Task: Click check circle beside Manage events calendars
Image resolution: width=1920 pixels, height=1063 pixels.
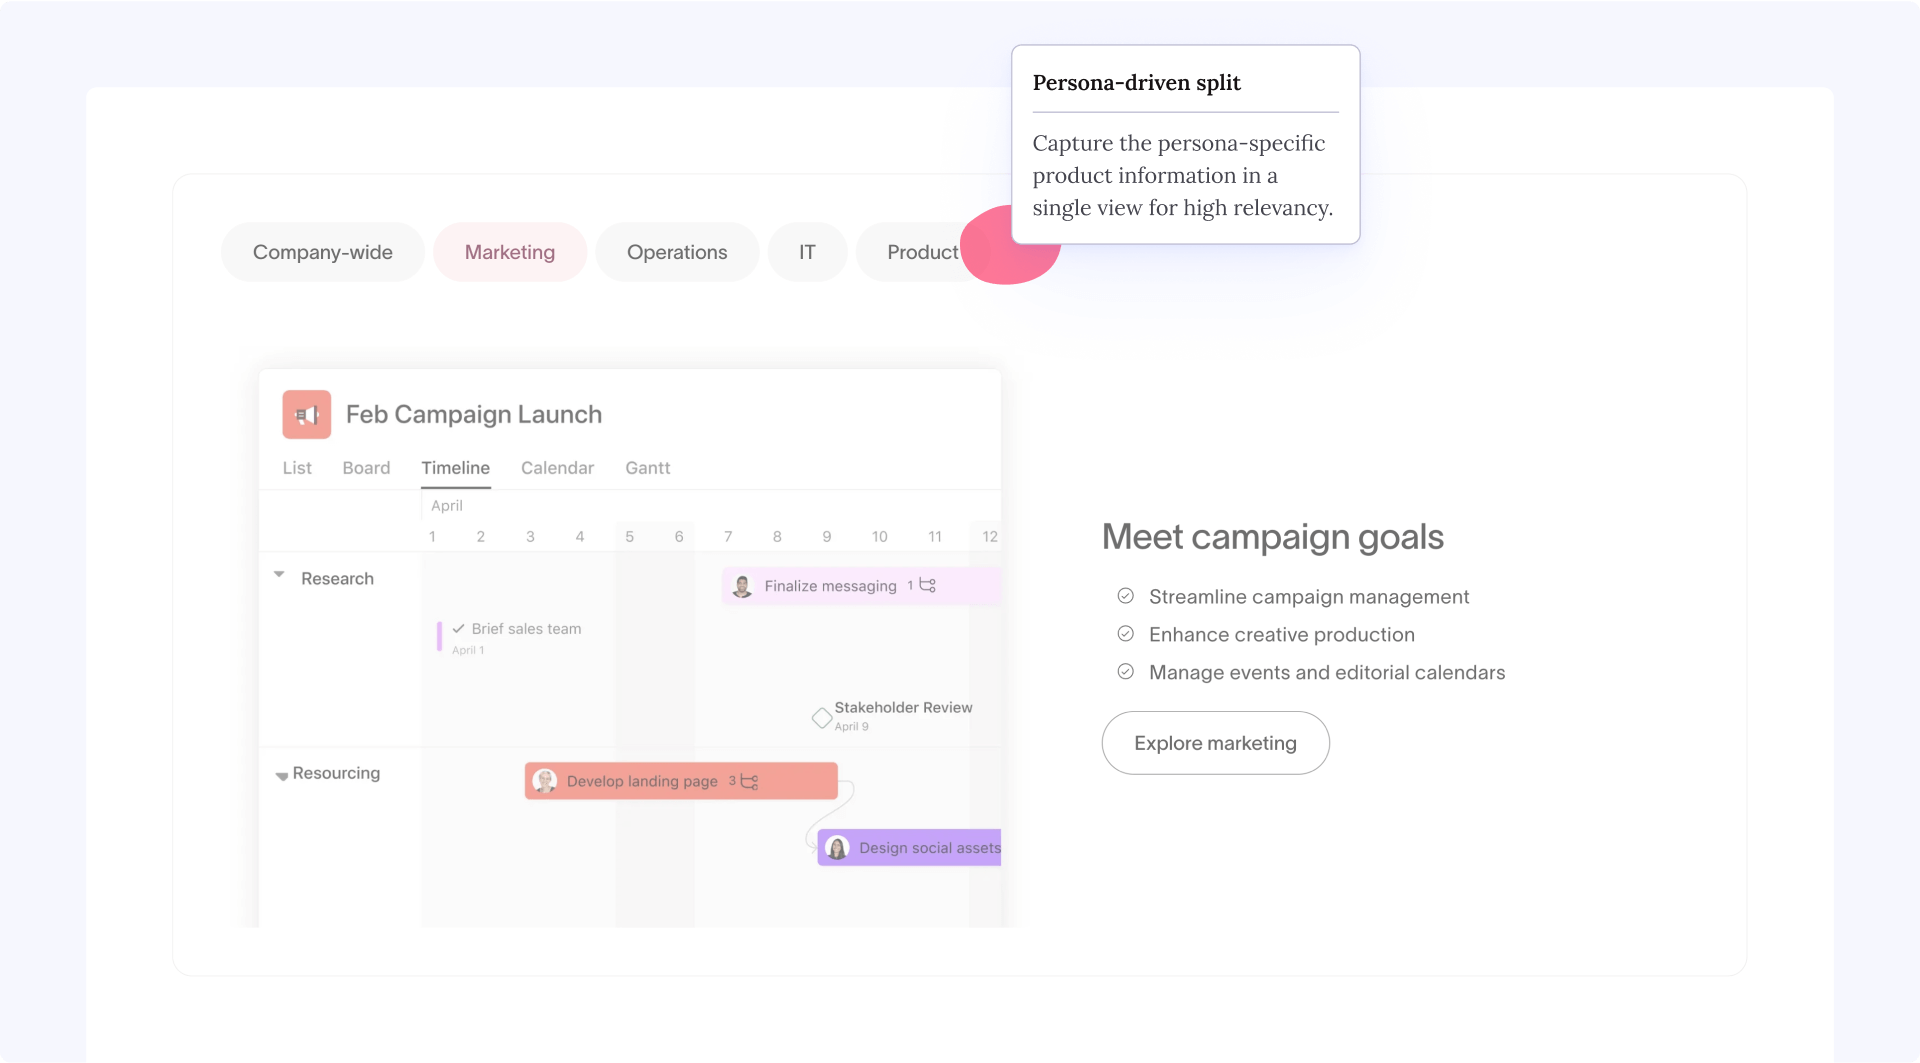Action: (x=1125, y=672)
